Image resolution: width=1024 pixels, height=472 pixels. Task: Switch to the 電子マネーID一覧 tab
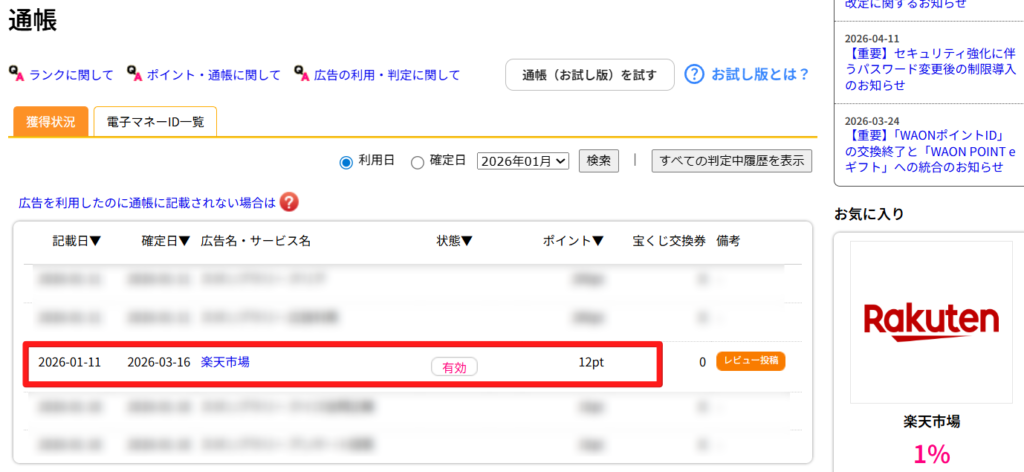tap(155, 122)
